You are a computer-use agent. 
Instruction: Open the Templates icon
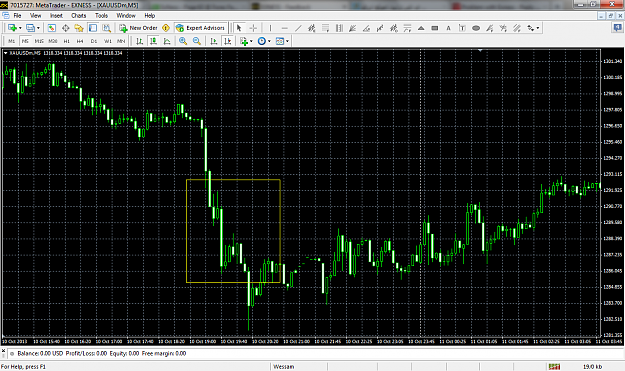tap(280, 41)
